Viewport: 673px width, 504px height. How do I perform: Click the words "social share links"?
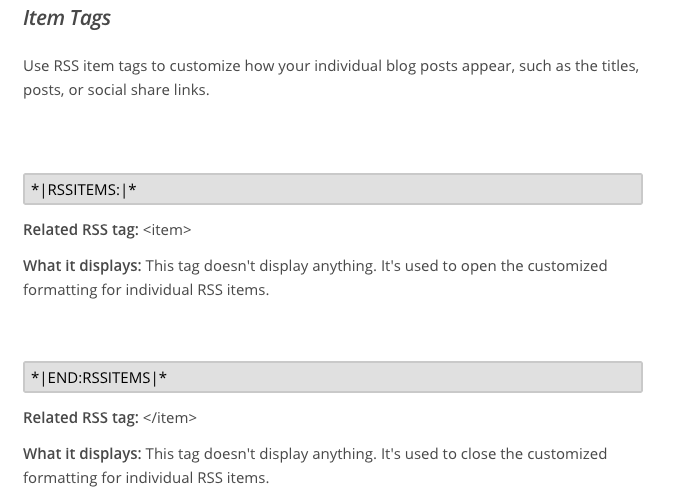point(148,90)
